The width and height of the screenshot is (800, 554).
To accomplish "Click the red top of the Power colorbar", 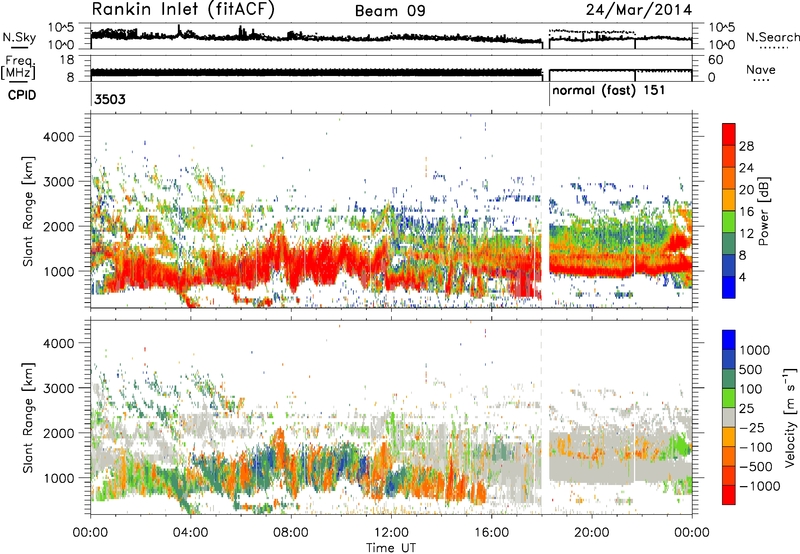I will tap(729, 132).
